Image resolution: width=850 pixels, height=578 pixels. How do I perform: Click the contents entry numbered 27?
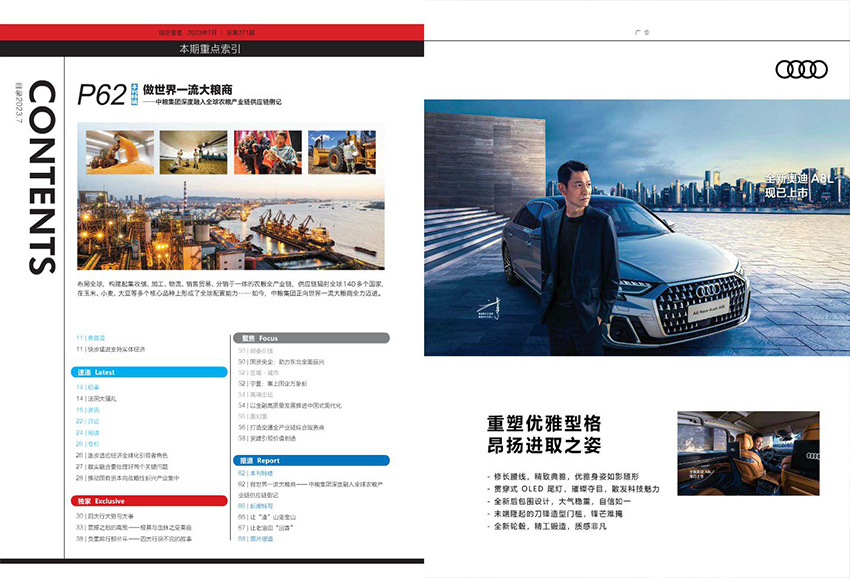[122, 467]
